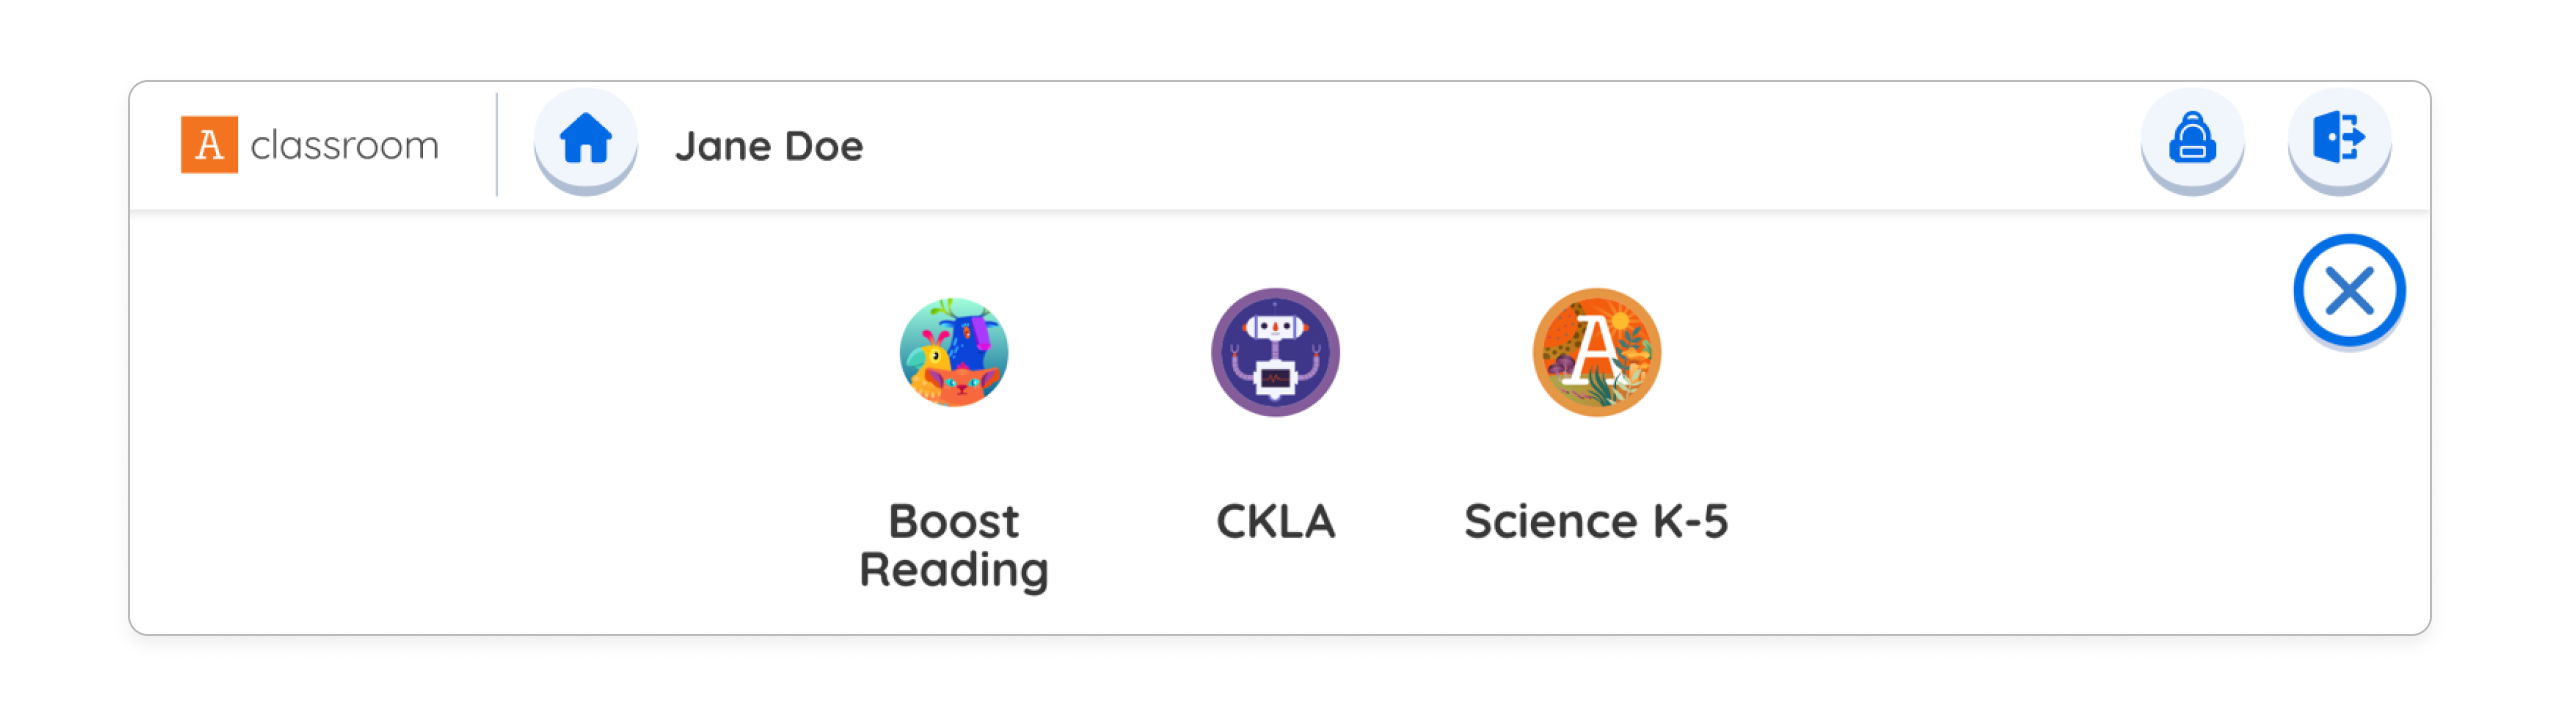Click the Amplify logo square
This screenshot has width=2560, height=716.
209,143
